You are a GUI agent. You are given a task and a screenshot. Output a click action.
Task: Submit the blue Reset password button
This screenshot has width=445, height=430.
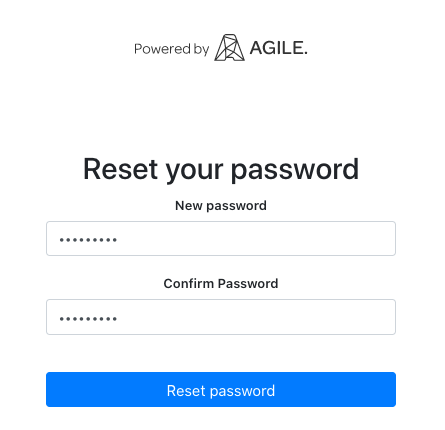click(x=221, y=390)
